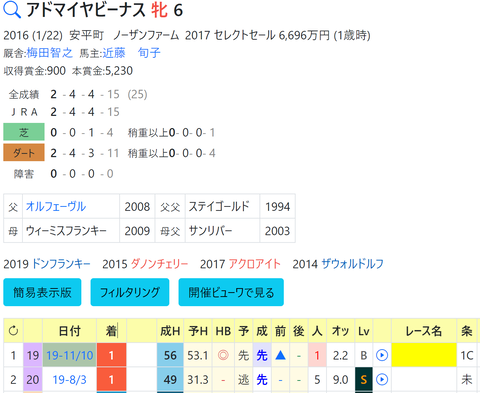This screenshot has height=393, width=480.
Task: Open sibling link アクロアイト
Action: point(254,264)
